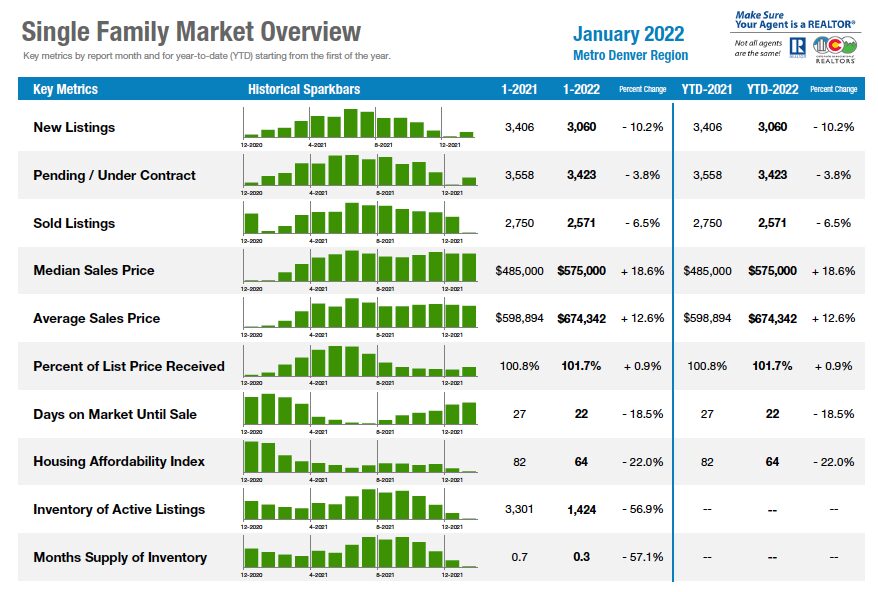Click the January 2022 report title
This screenshot has width=878, height=592.
628,34
